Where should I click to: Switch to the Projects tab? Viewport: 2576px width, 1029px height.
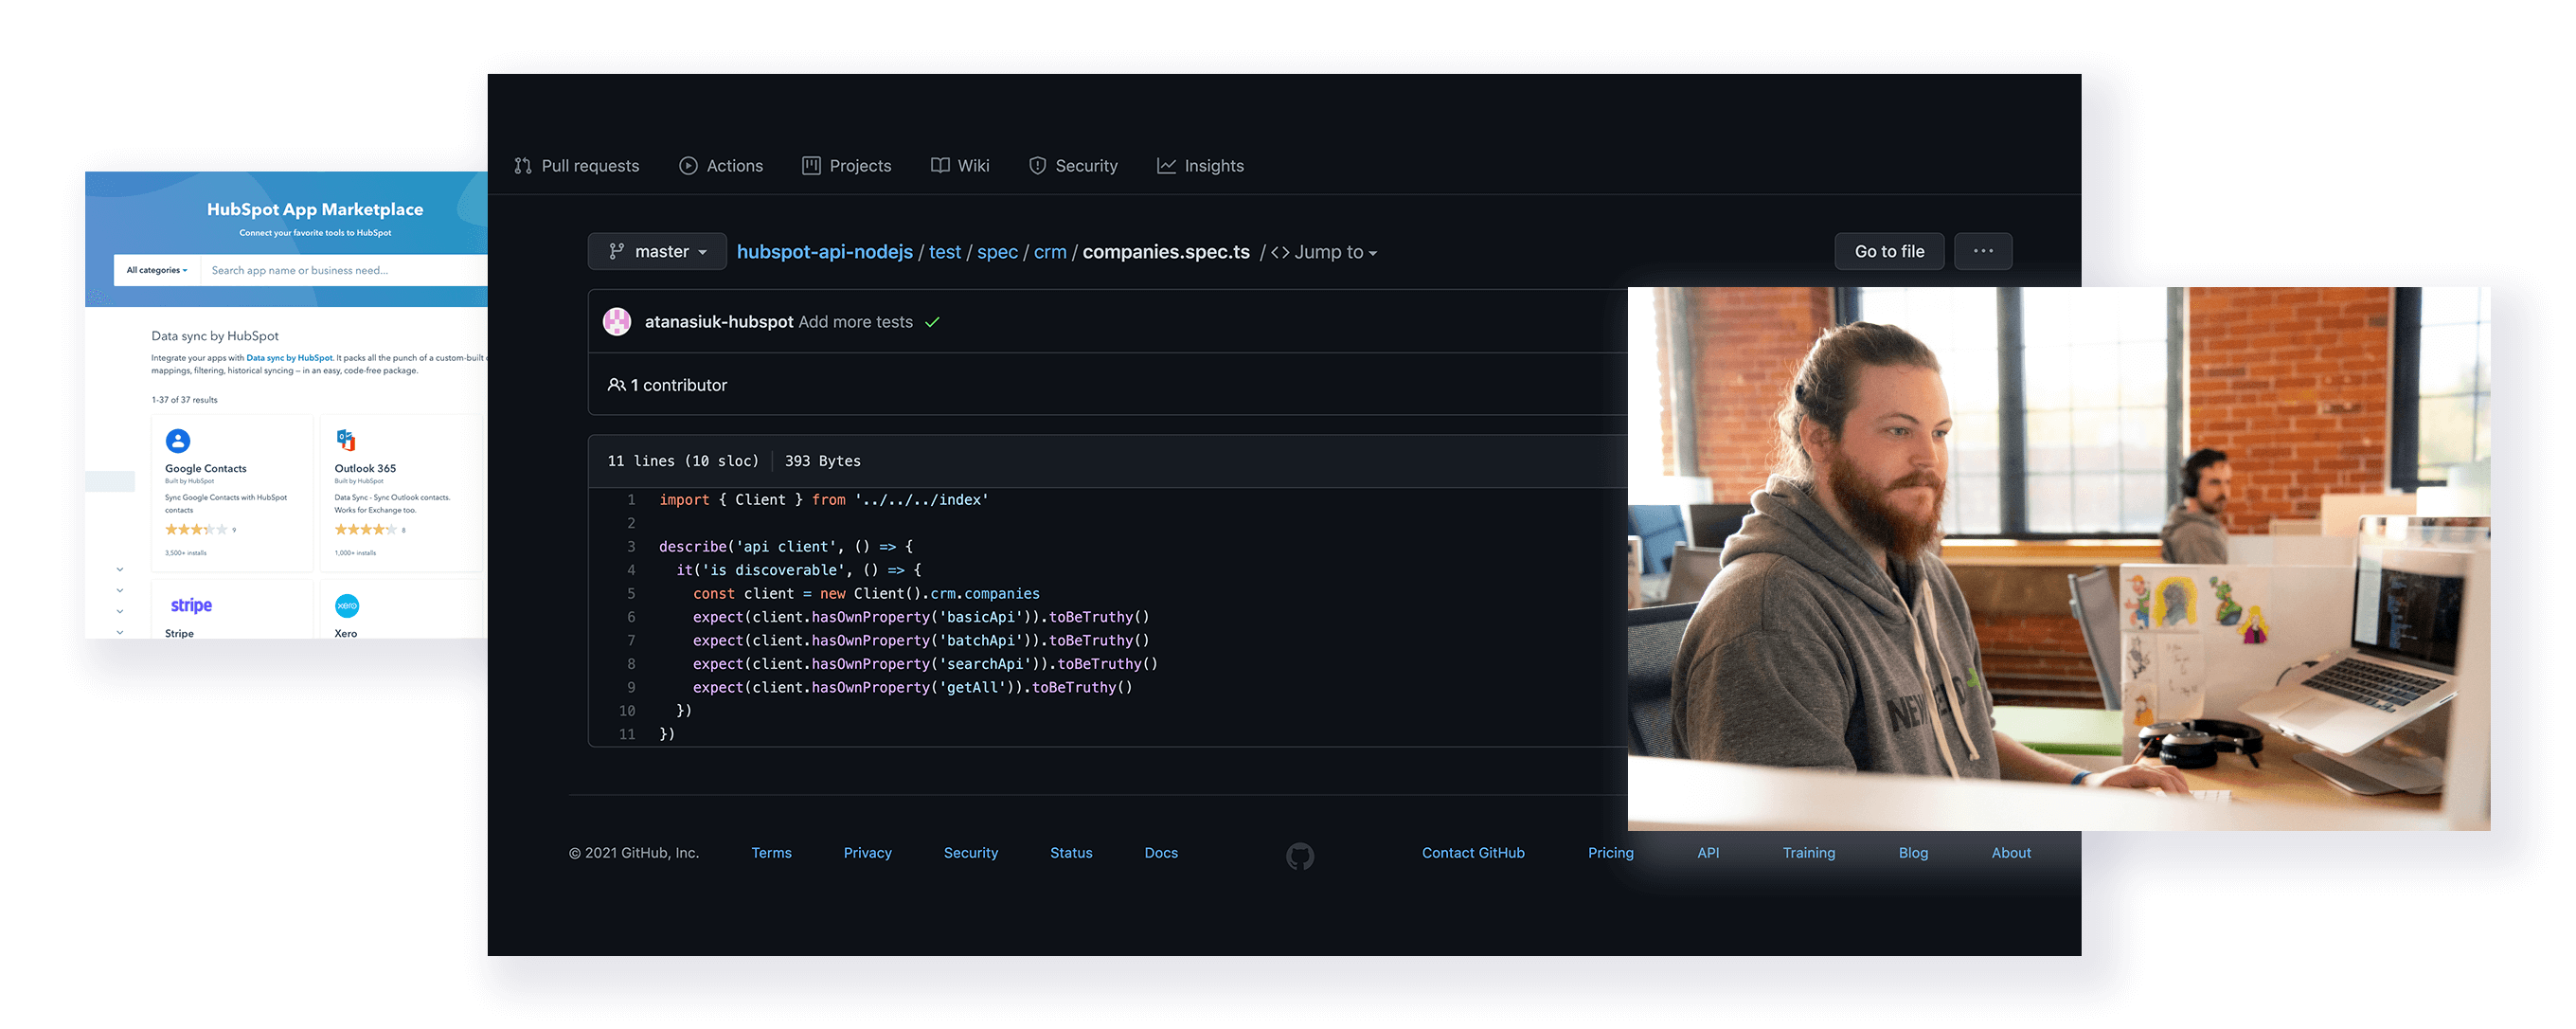847,166
